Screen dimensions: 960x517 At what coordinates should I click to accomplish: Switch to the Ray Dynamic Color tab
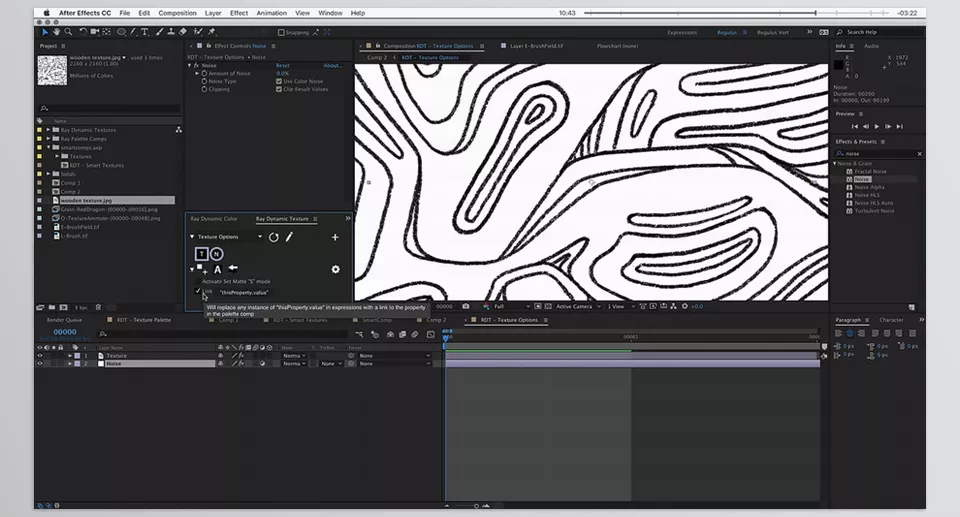click(x=214, y=219)
